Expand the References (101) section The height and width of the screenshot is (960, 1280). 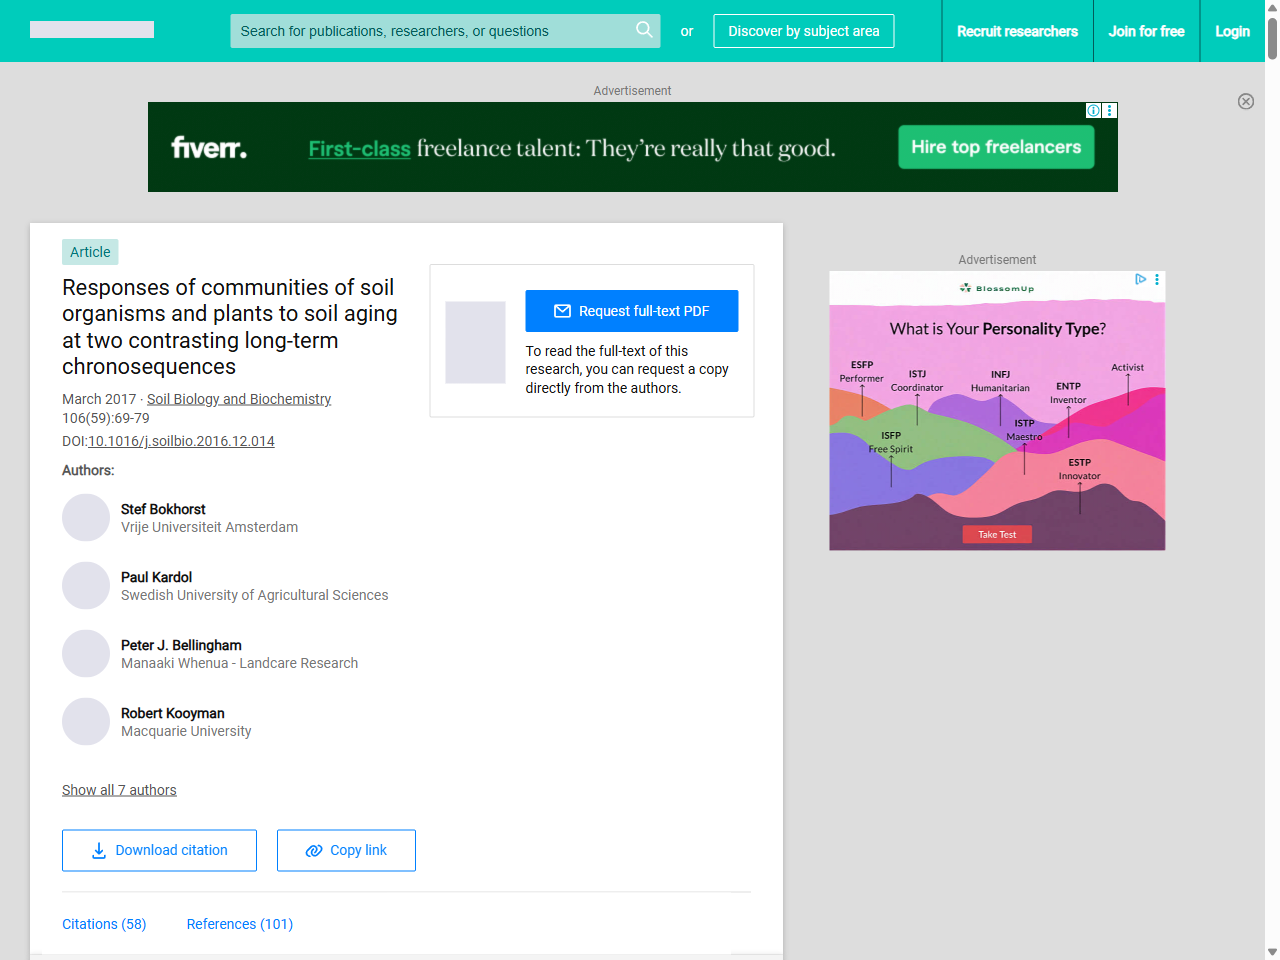point(239,924)
